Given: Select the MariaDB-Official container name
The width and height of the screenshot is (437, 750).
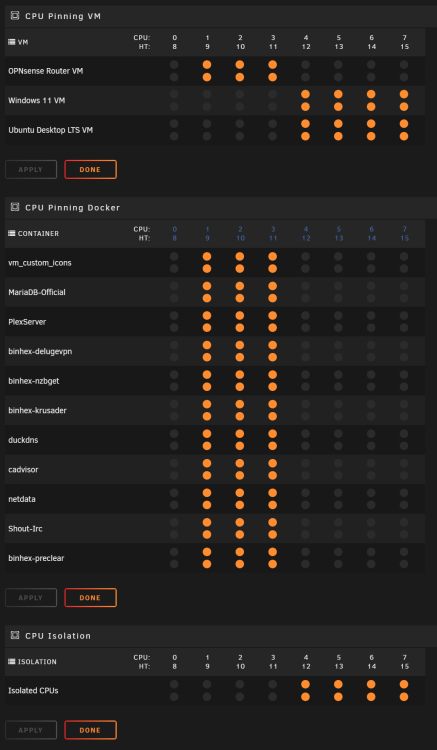Looking at the screenshot, I should tap(37, 292).
